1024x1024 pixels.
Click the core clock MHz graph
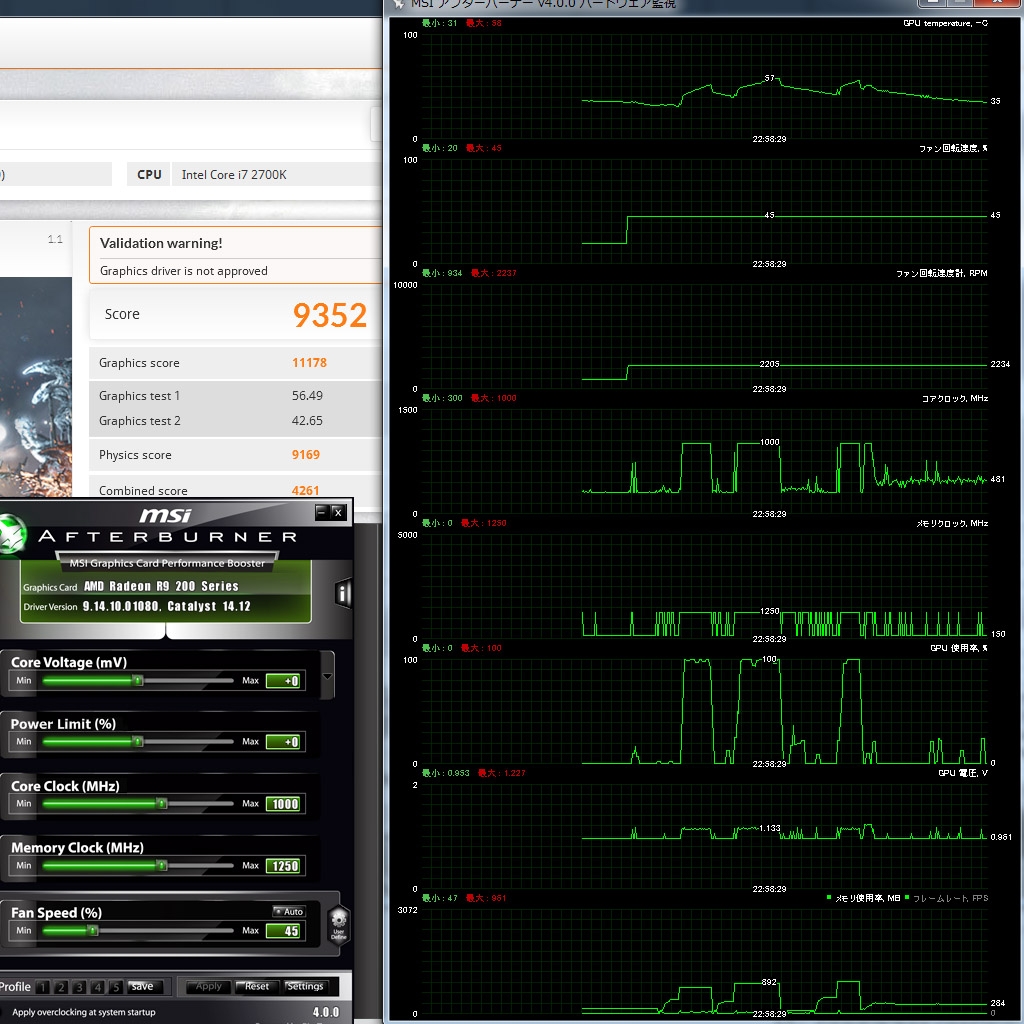click(705, 462)
